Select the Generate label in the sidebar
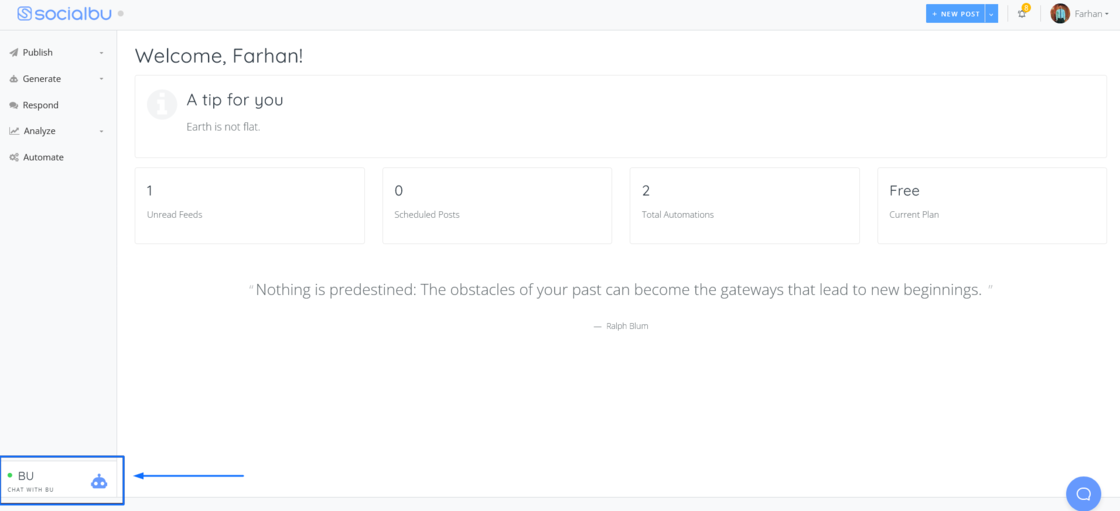1120x511 pixels. pyautogui.click(x=42, y=79)
